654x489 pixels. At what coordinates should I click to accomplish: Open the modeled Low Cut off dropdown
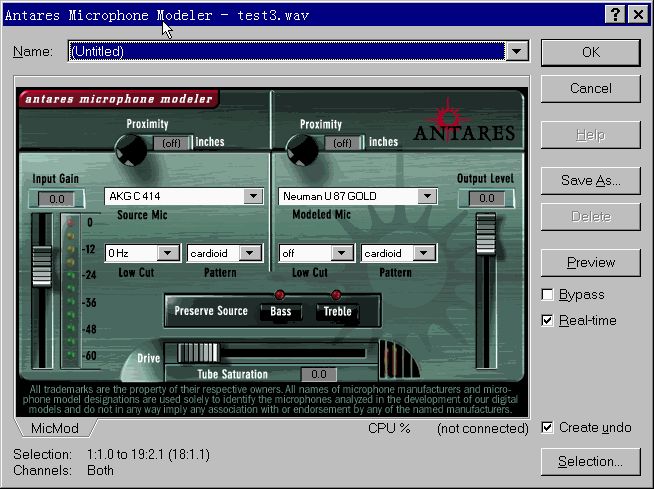coord(342,253)
